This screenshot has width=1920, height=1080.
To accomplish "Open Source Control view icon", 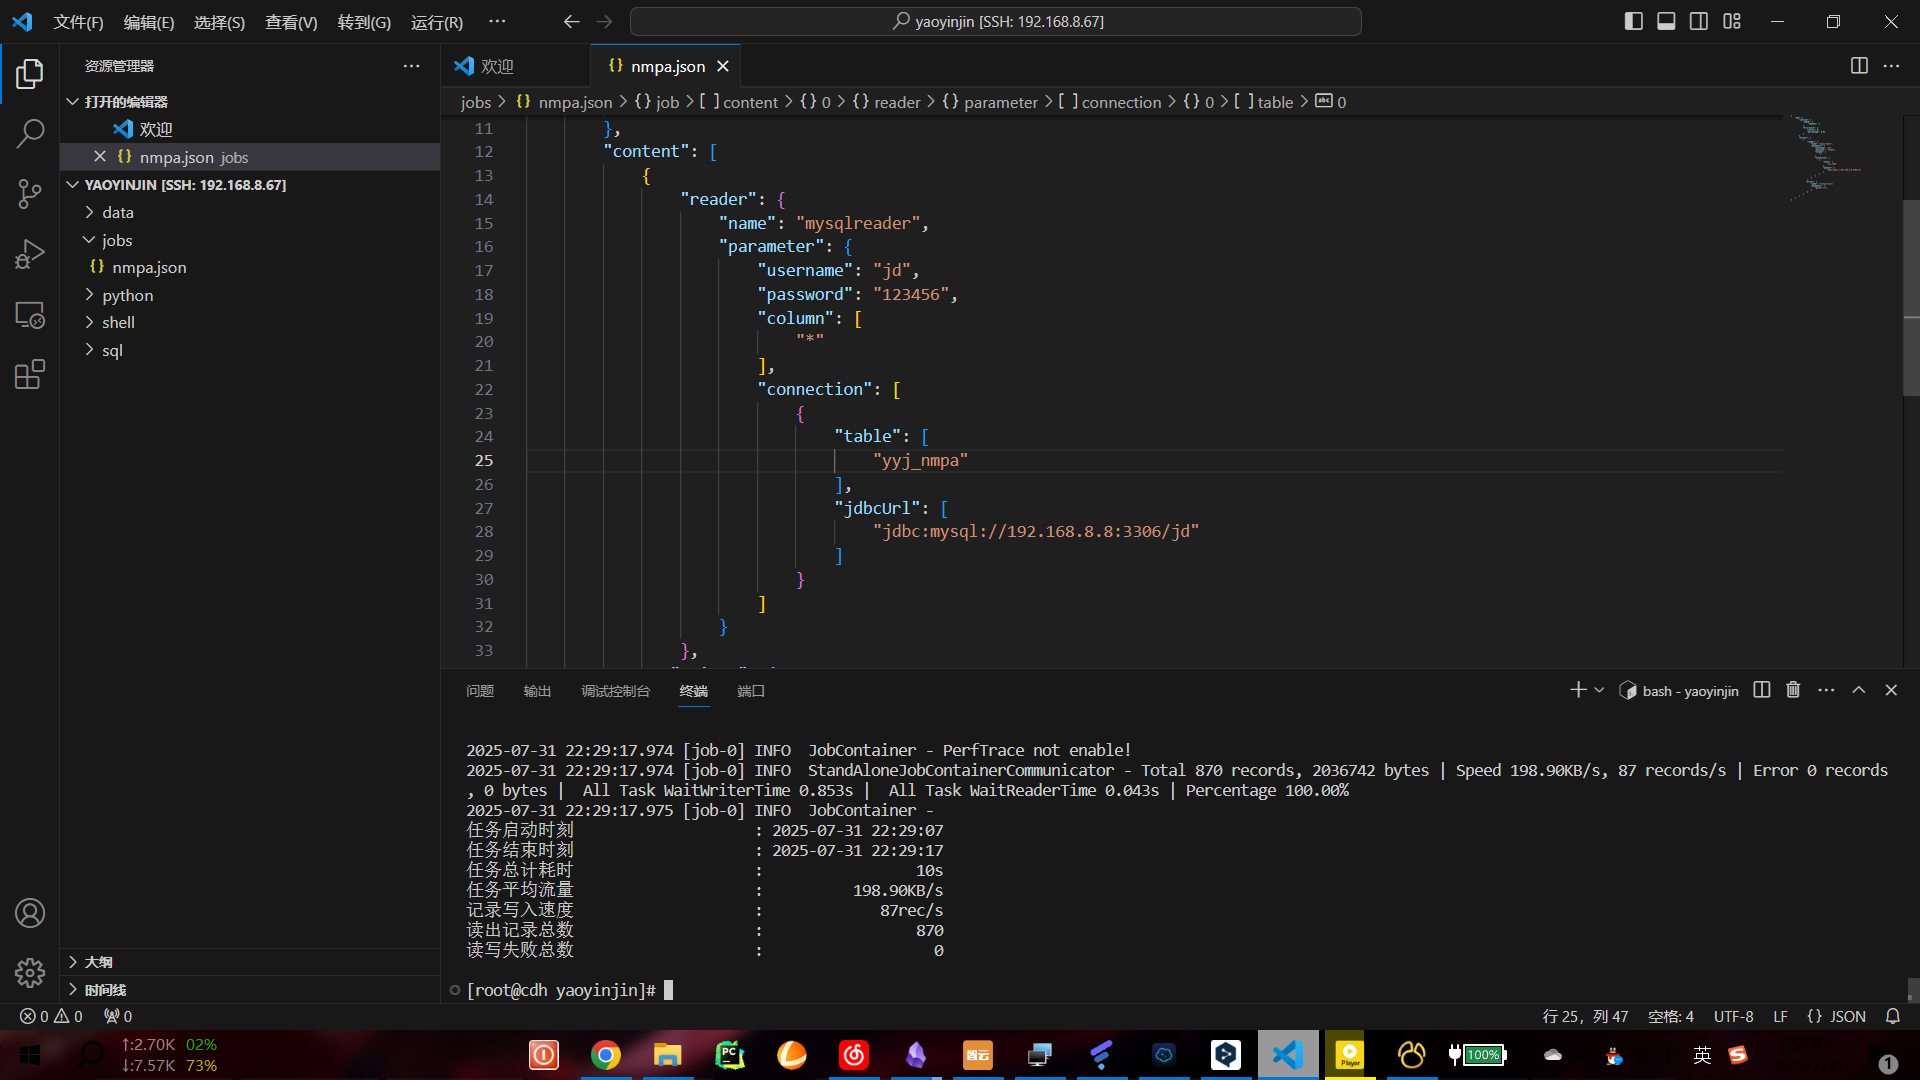I will (x=30, y=194).
